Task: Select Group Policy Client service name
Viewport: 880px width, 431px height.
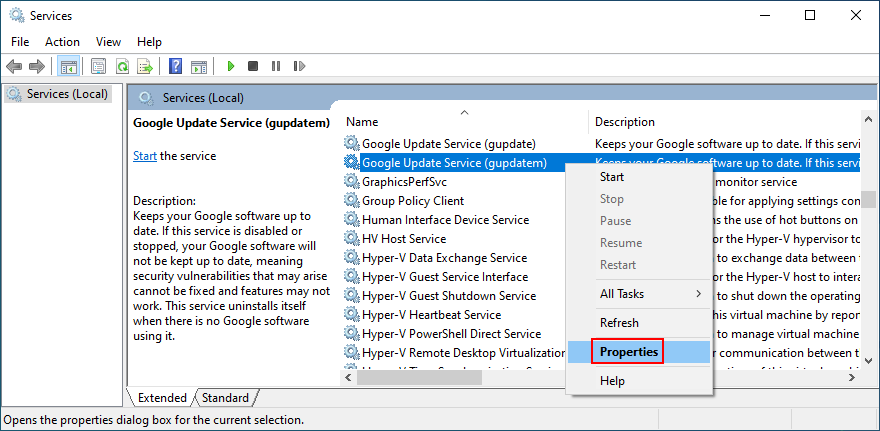Action: point(413,201)
